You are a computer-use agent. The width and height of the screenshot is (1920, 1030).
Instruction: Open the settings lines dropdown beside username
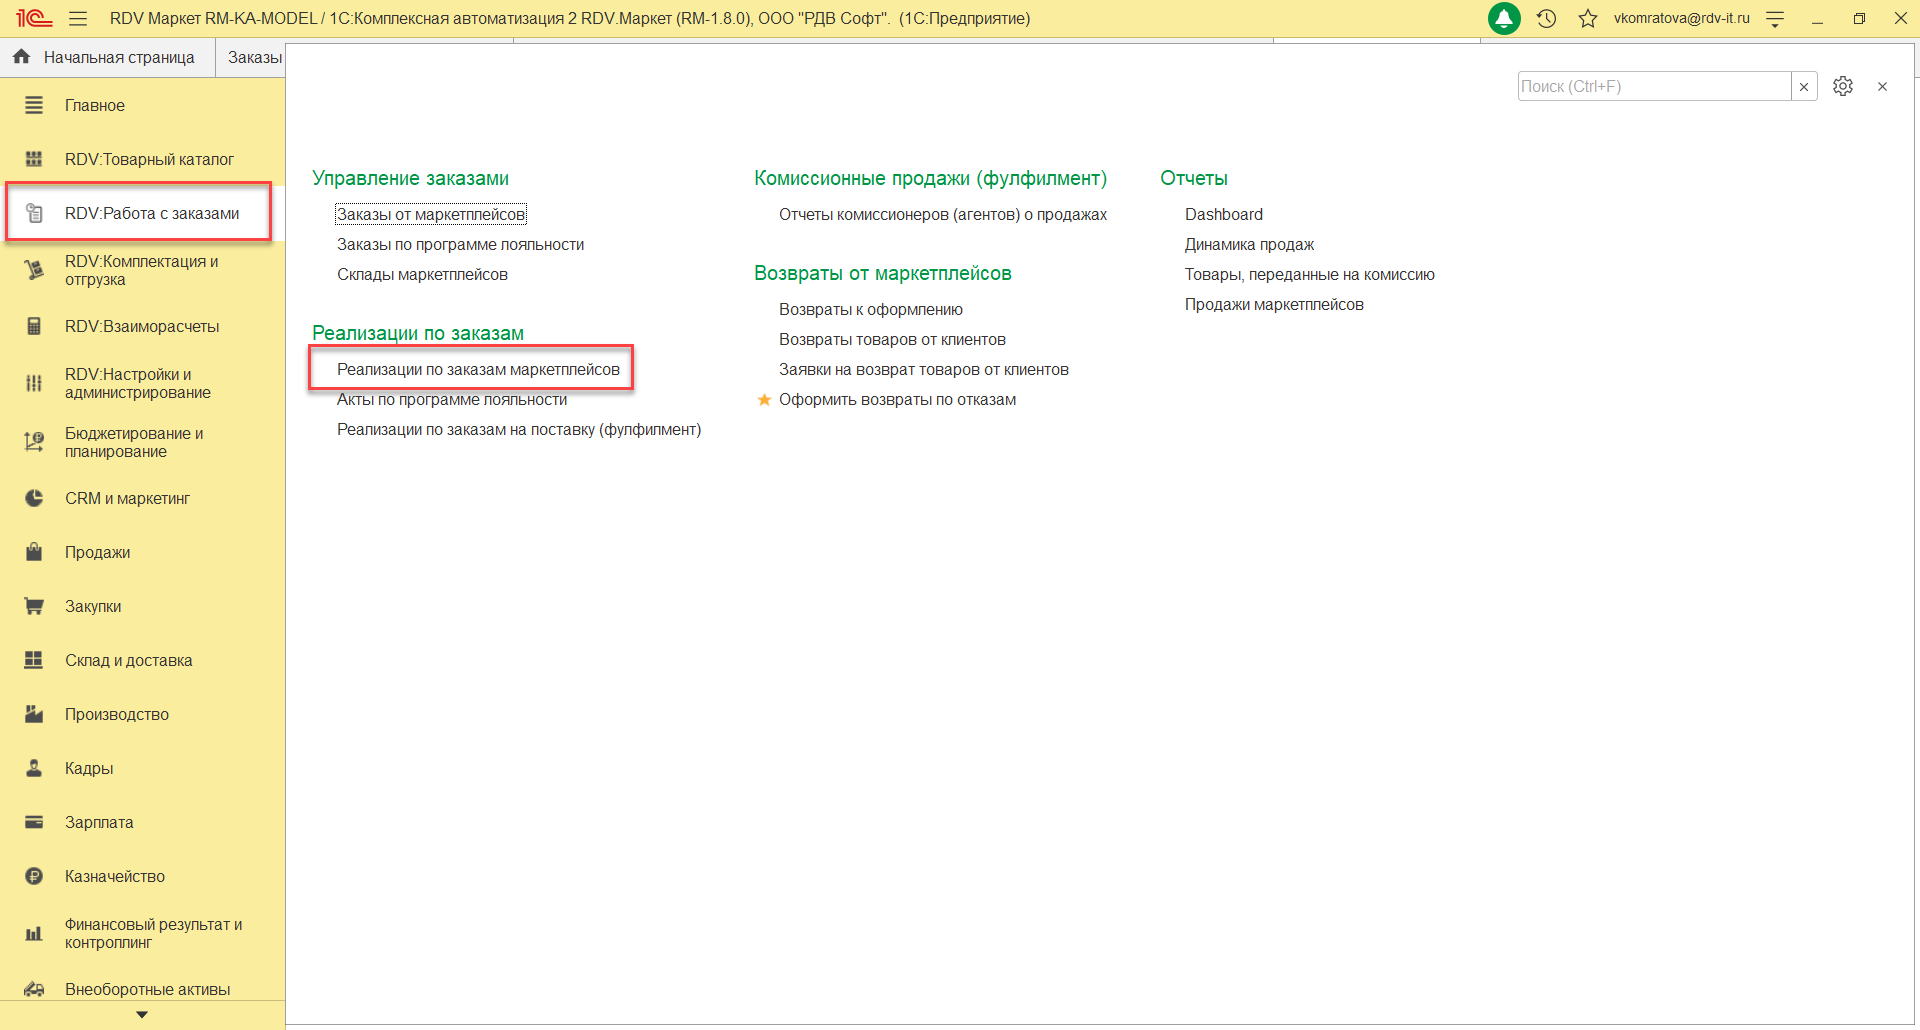1775,18
